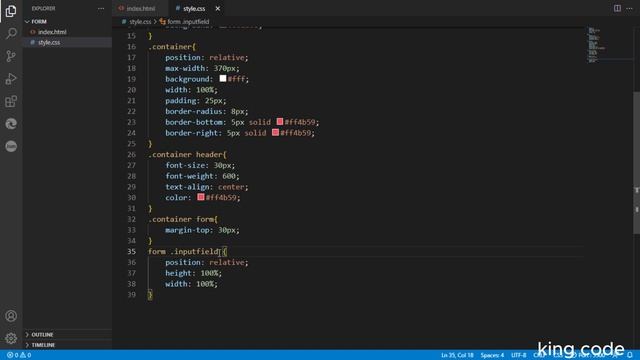Open editor More Actions ellipsis
640x360 pixels.
[x=629, y=8]
